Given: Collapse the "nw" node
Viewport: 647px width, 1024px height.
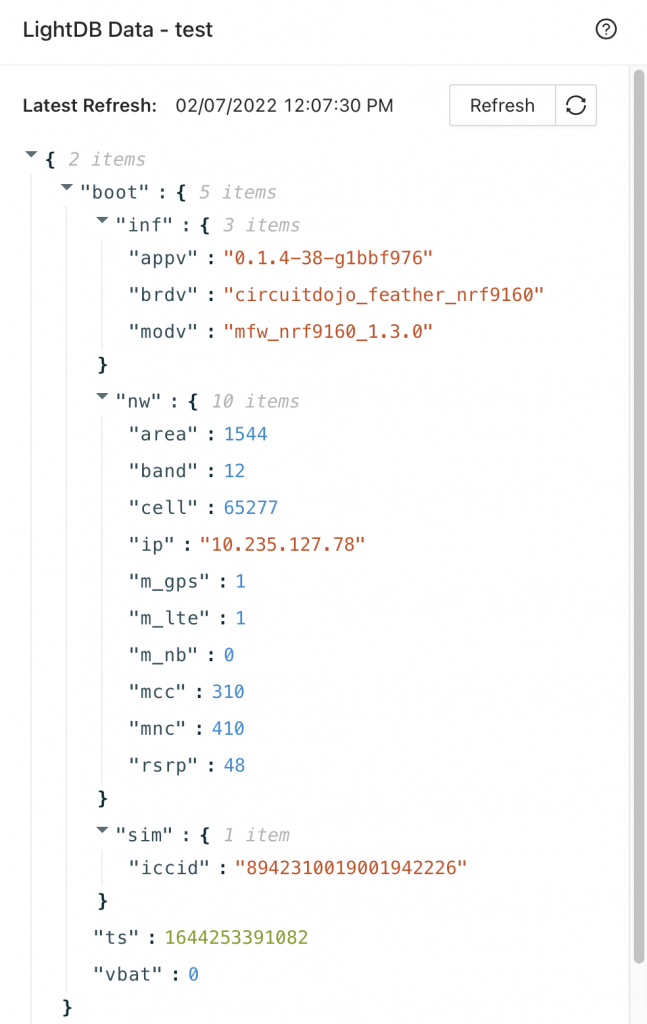Looking at the screenshot, I should pos(101,396).
